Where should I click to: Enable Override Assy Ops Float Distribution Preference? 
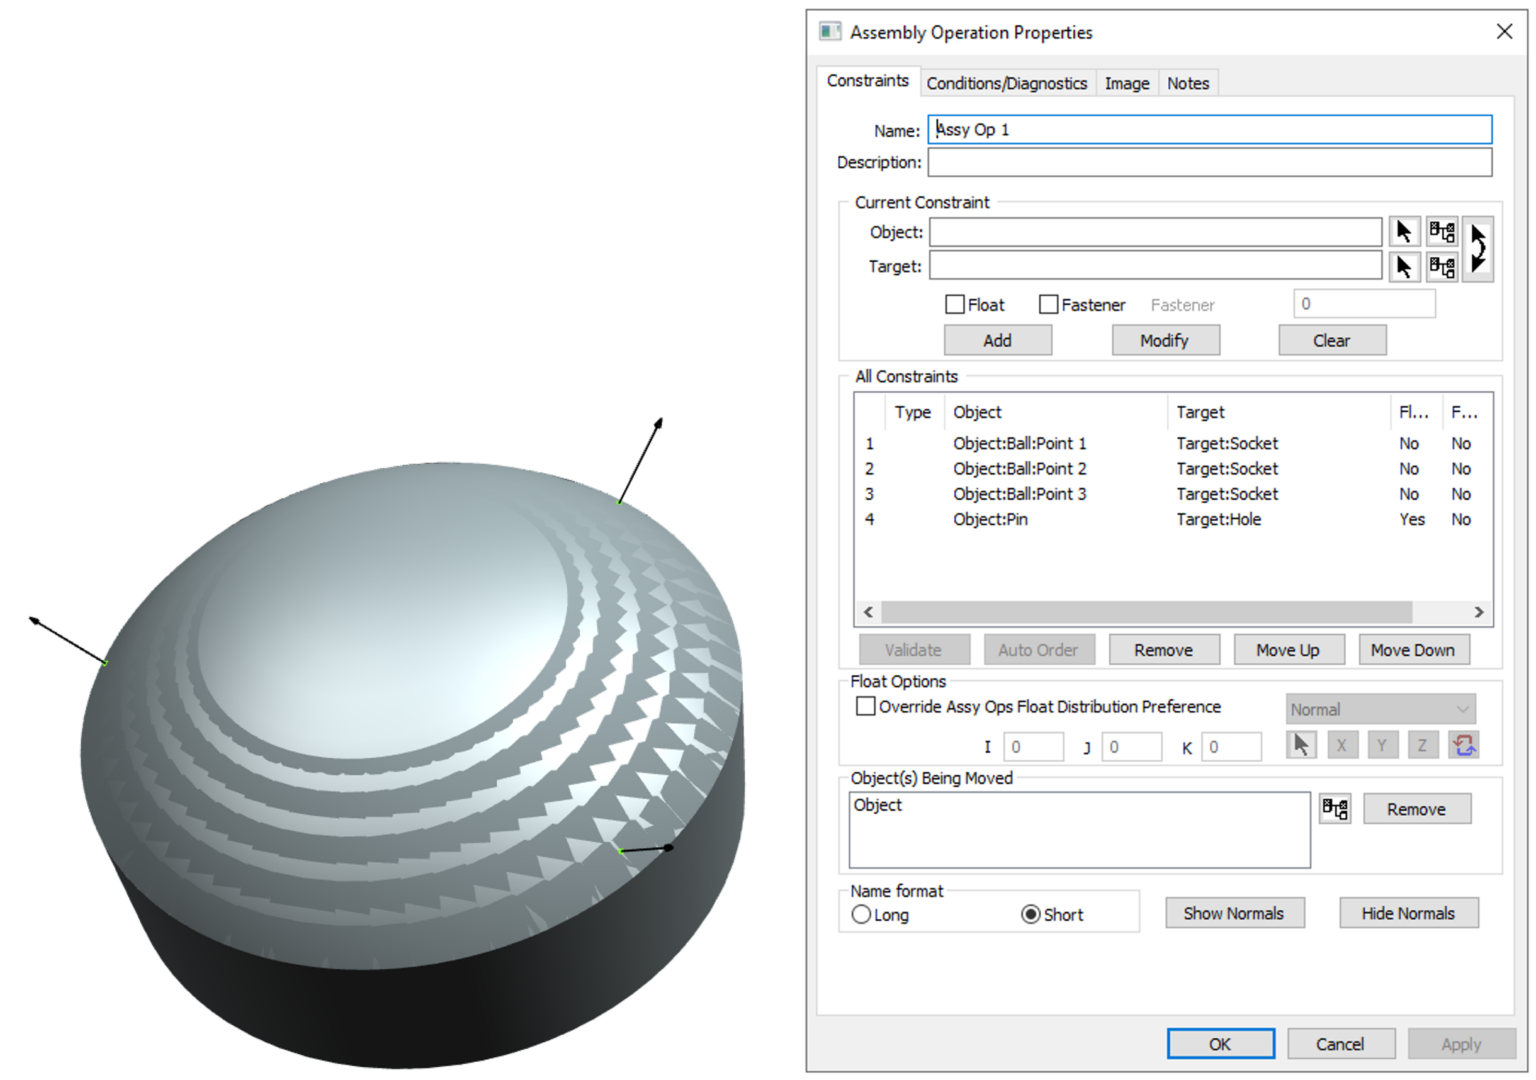pyautogui.click(x=865, y=706)
